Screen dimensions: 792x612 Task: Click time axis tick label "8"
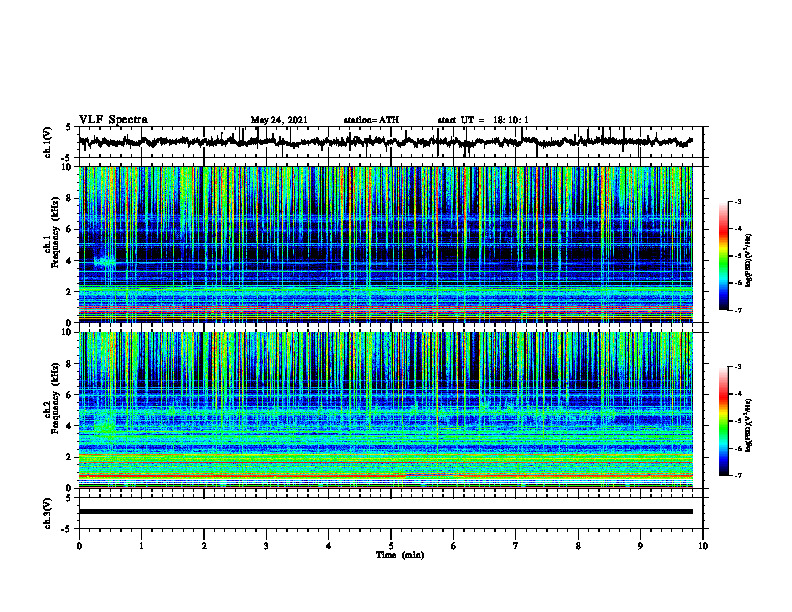click(x=578, y=546)
